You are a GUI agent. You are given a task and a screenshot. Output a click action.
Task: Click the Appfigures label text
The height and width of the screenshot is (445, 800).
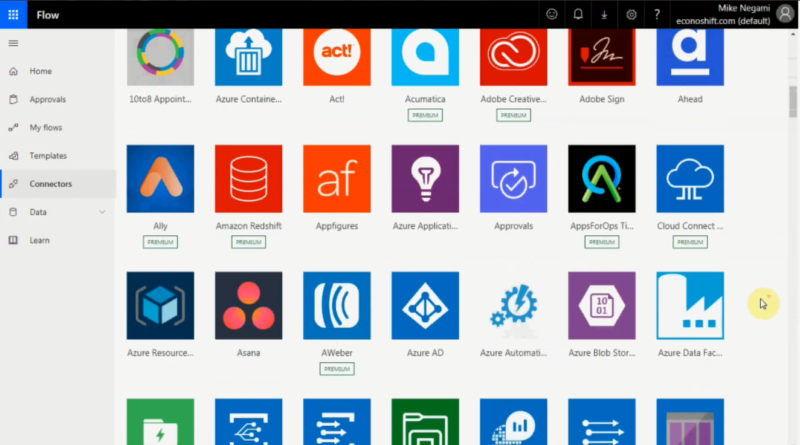click(337, 226)
